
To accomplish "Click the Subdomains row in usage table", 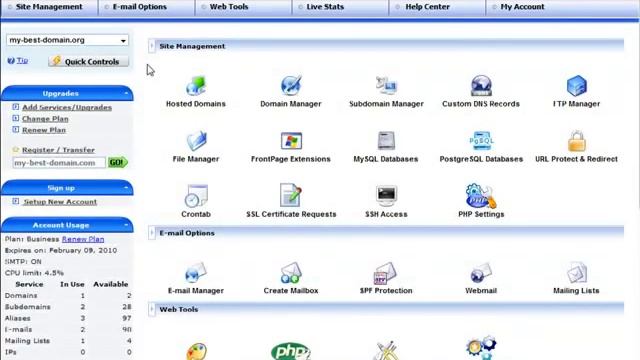I will (68, 307).
